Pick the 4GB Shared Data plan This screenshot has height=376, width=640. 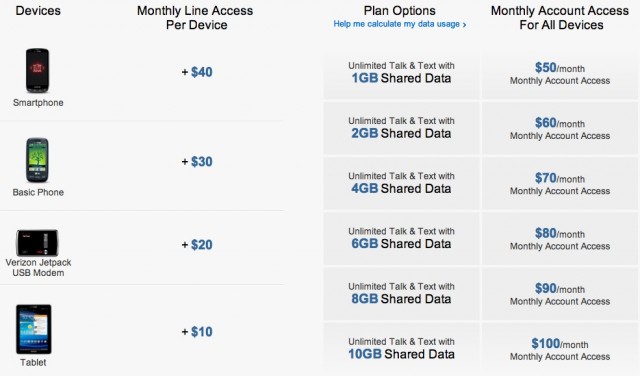coord(401,183)
